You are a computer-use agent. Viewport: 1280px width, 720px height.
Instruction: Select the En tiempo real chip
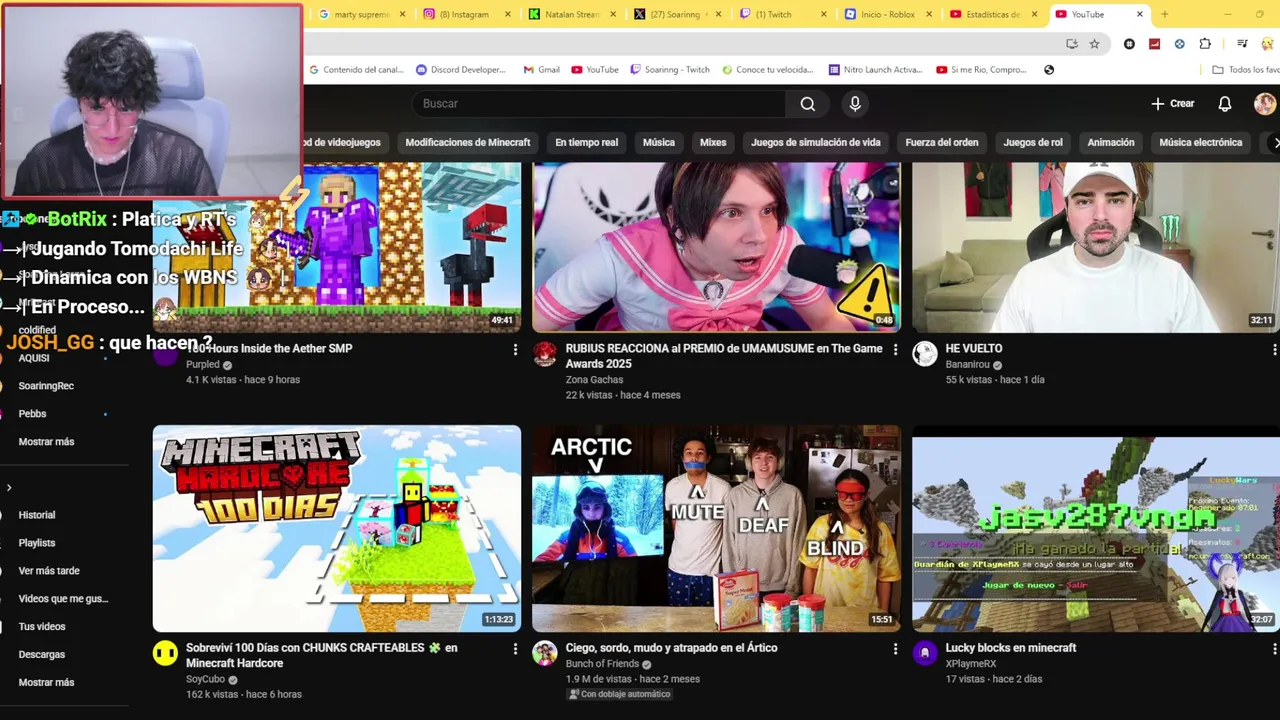(587, 142)
